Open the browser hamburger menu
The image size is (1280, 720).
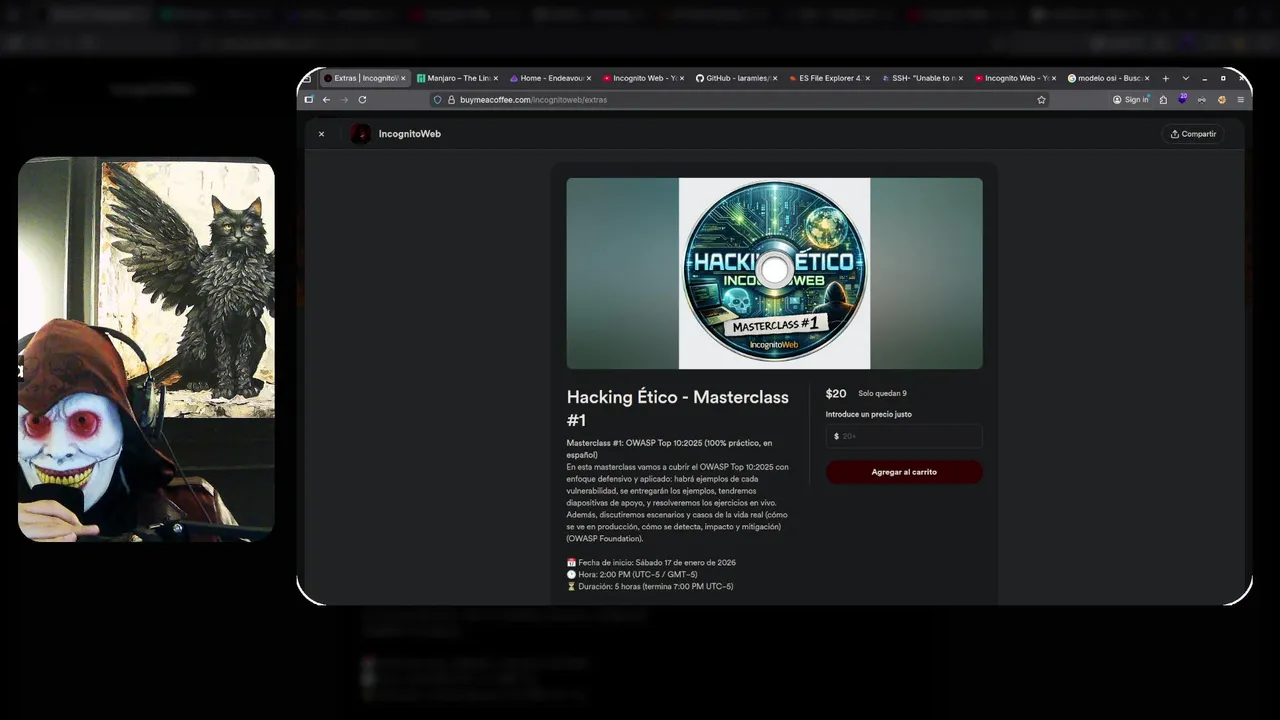tap(1240, 100)
